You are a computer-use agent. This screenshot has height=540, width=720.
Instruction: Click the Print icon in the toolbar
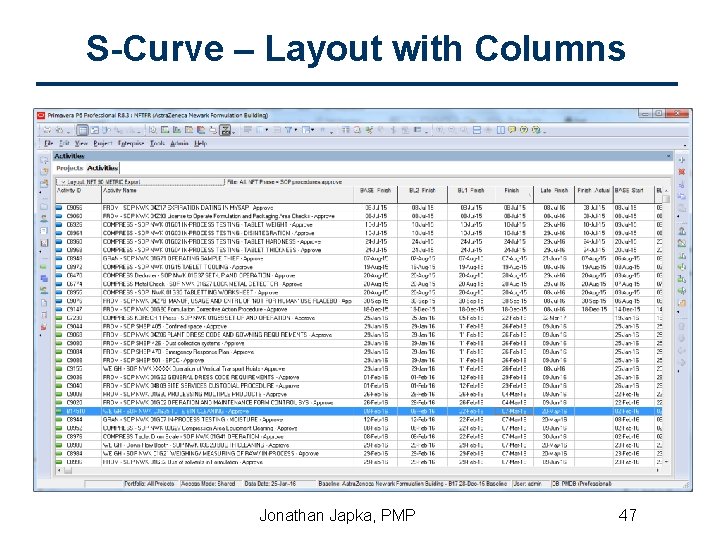pyautogui.click(x=47, y=130)
